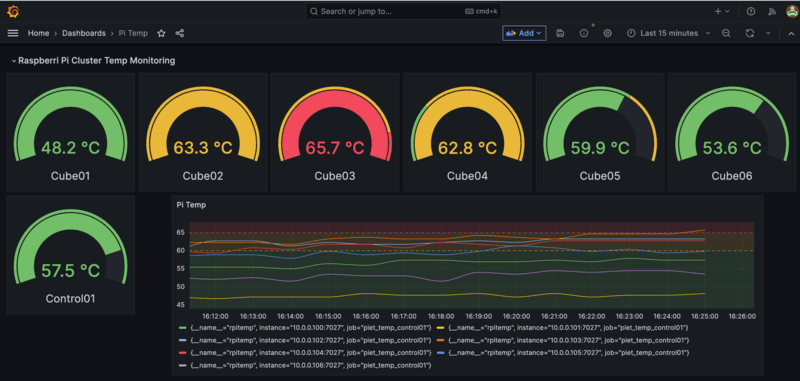This screenshot has height=381, width=800.
Task: Toggle legend series instance 10.0.0.100:7027
Action: tap(311, 327)
